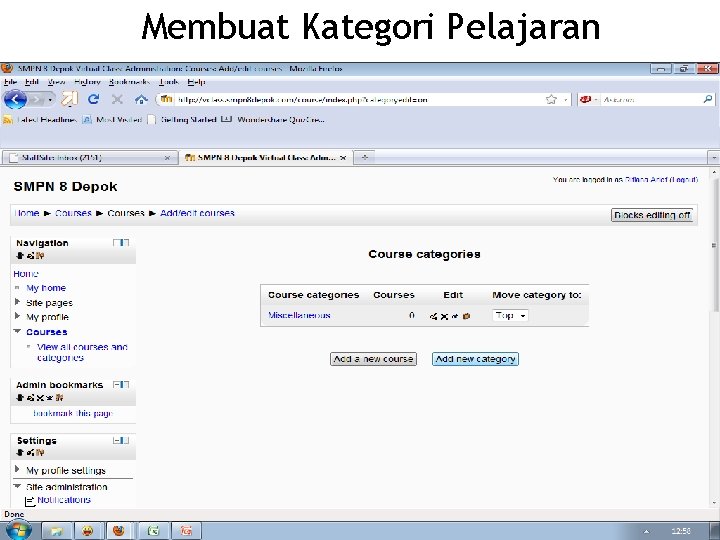Click the URL address field
Screen dimensions: 720x540
[x=358, y=99]
